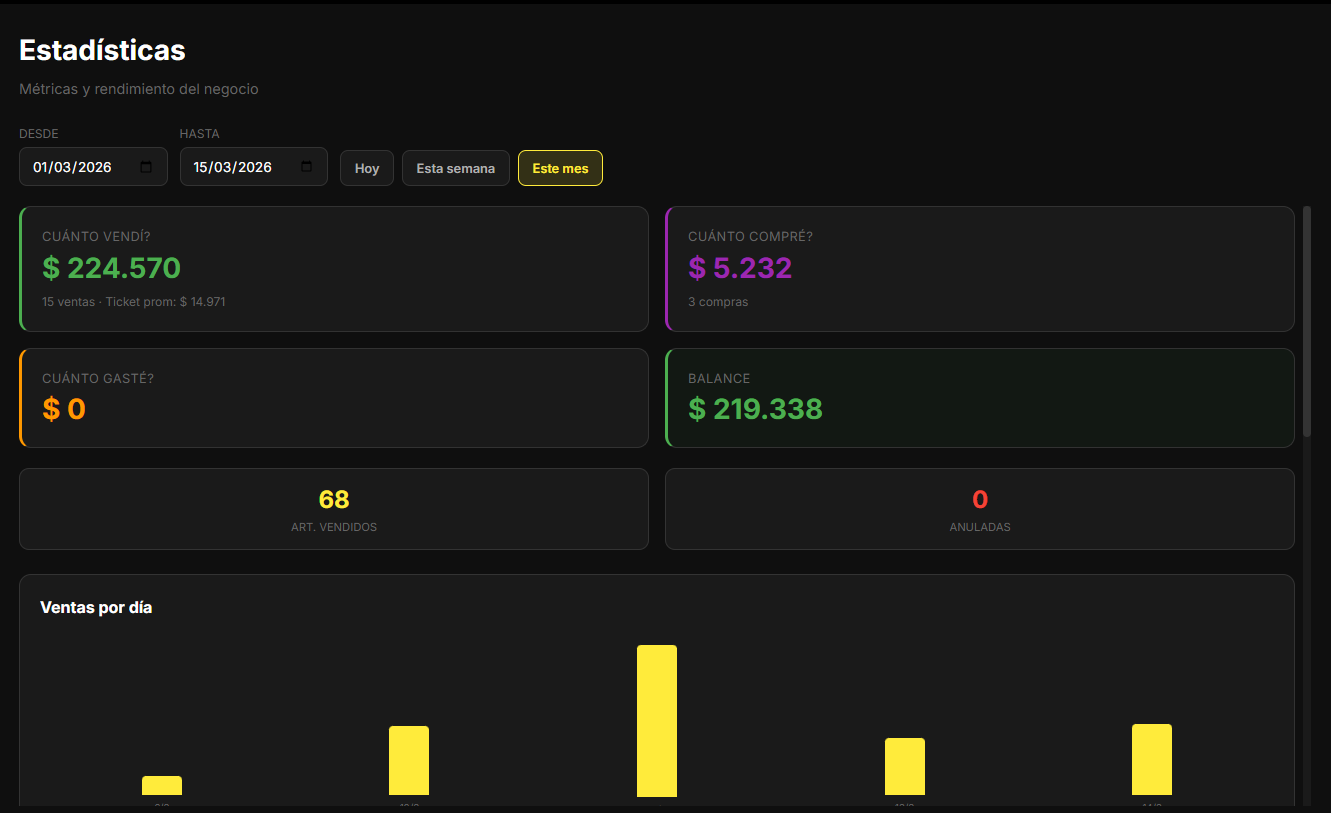Click the tallest bar in Ventas por día
The height and width of the screenshot is (813, 1331).
pyautogui.click(x=657, y=720)
